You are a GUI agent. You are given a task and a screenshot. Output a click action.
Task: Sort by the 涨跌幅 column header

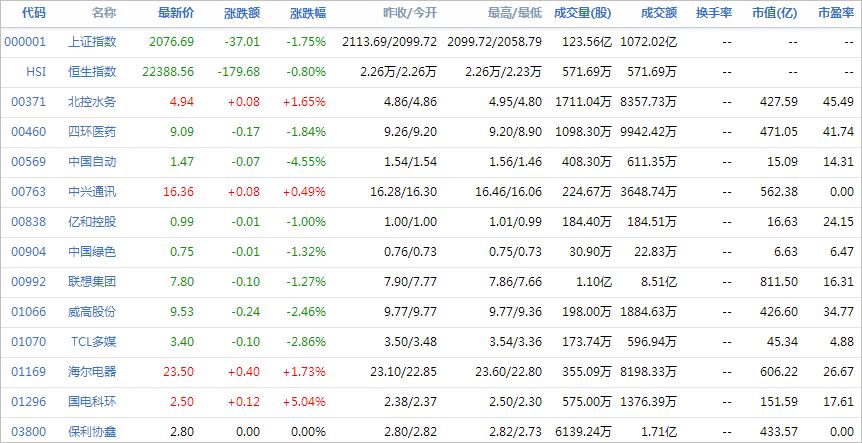pos(308,13)
